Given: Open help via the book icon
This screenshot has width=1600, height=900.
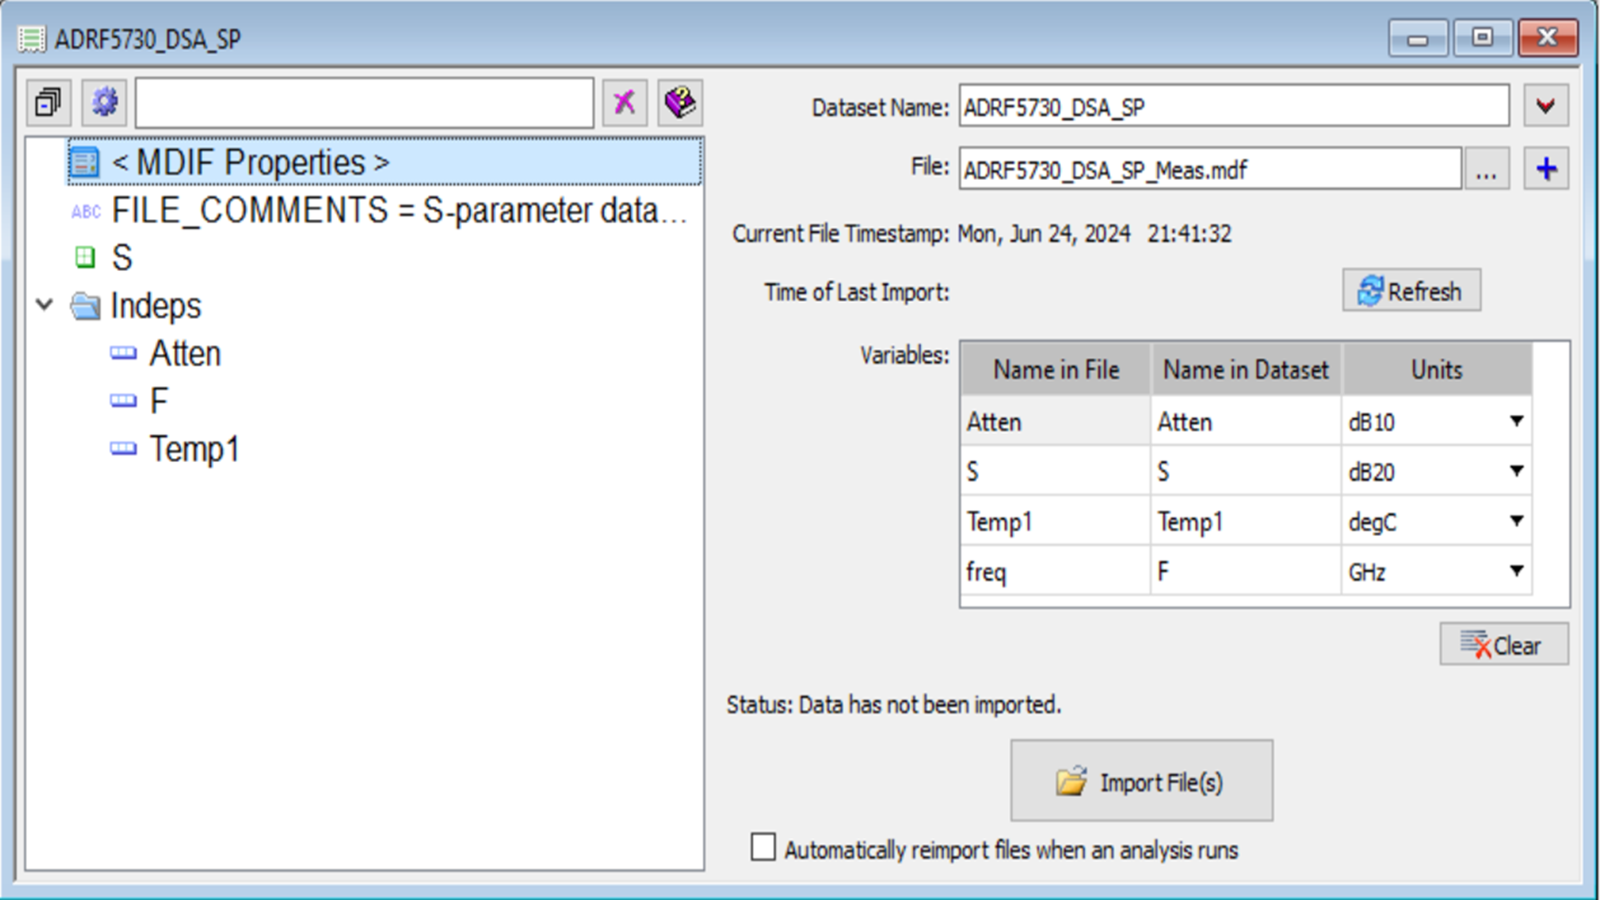Looking at the screenshot, I should [679, 100].
